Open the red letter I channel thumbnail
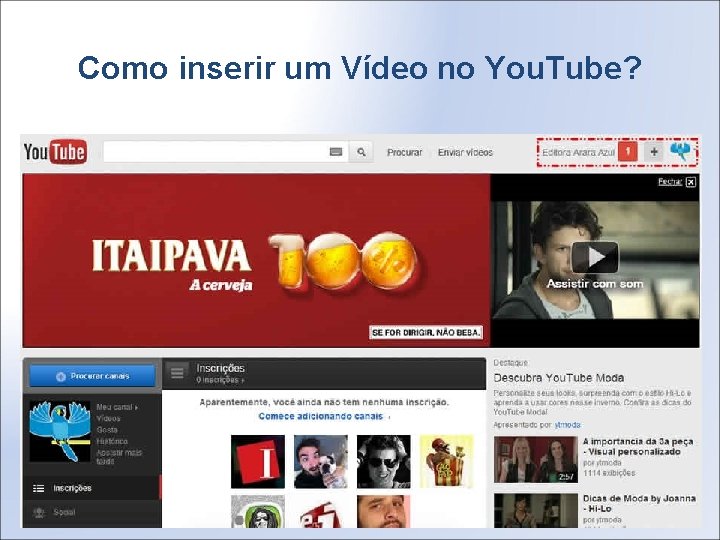This screenshot has width=720, height=540. click(258, 461)
